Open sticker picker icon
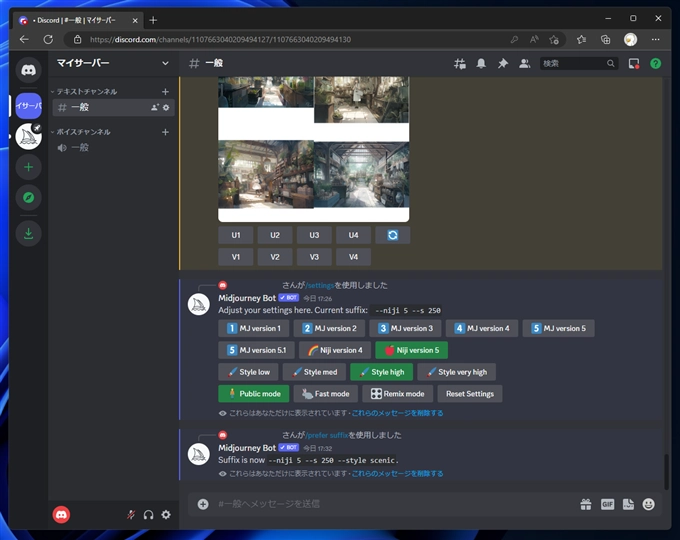 pos(628,504)
